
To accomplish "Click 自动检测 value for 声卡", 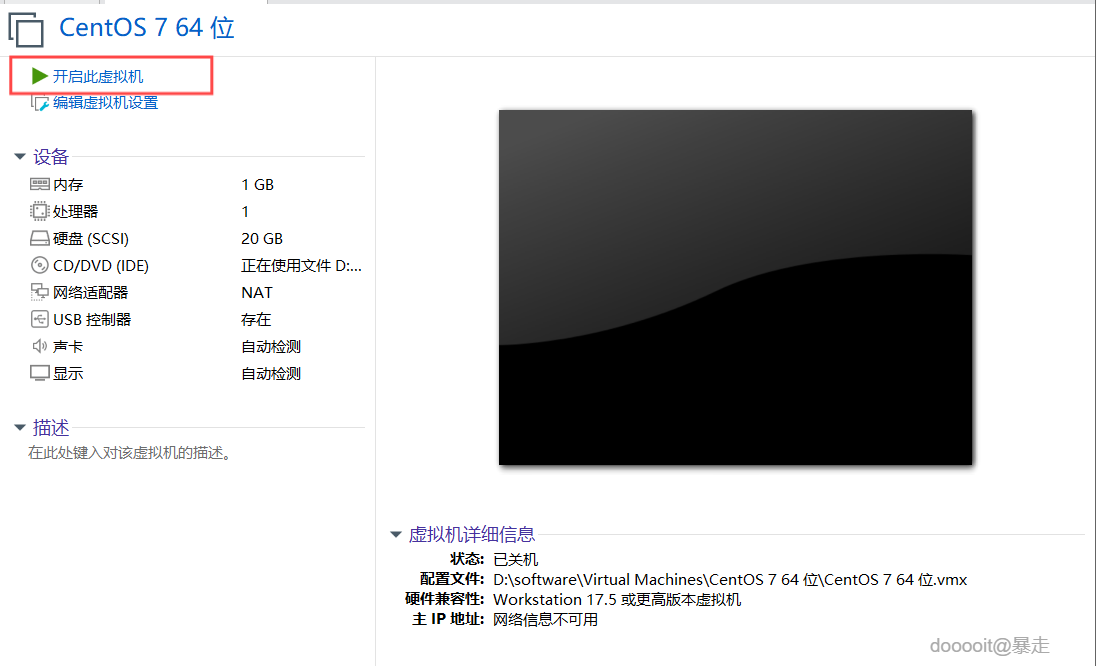I will 271,346.
